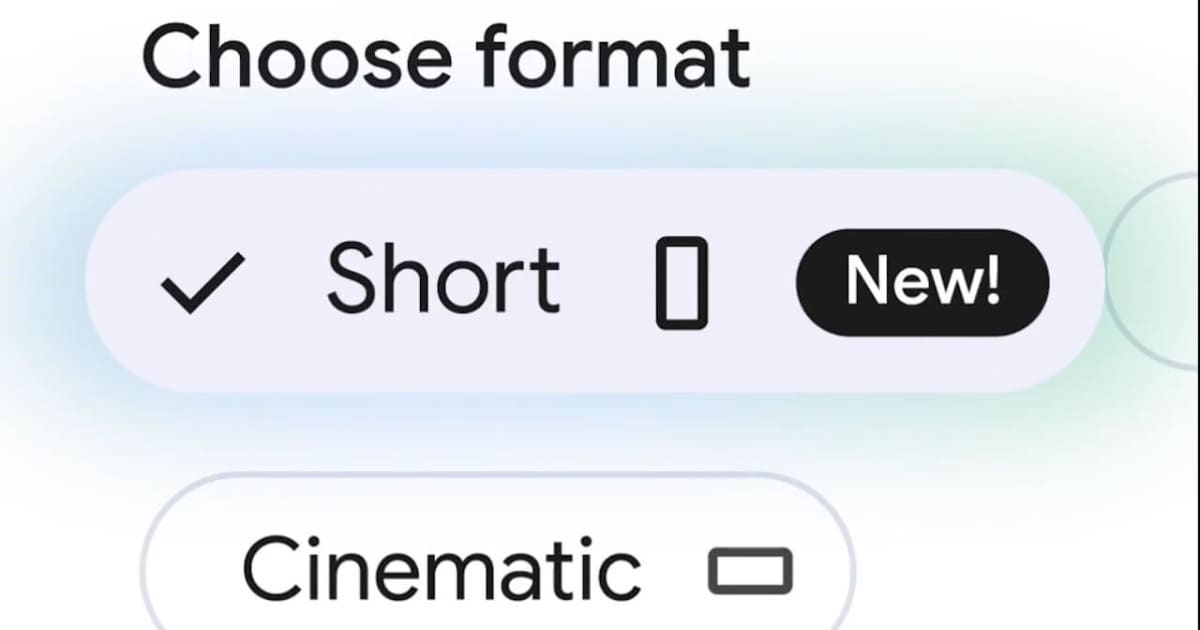Tap the portrait phone icon beside Short

point(682,283)
